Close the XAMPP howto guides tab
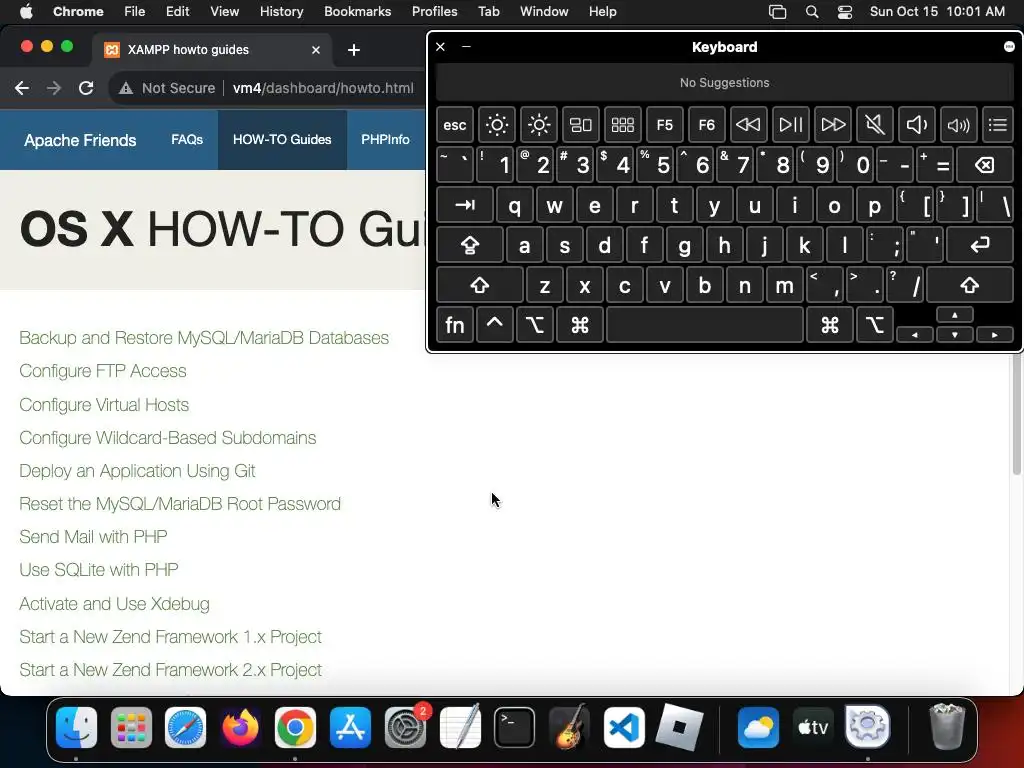Screen dimensions: 1024x768 pyautogui.click(x=316, y=50)
